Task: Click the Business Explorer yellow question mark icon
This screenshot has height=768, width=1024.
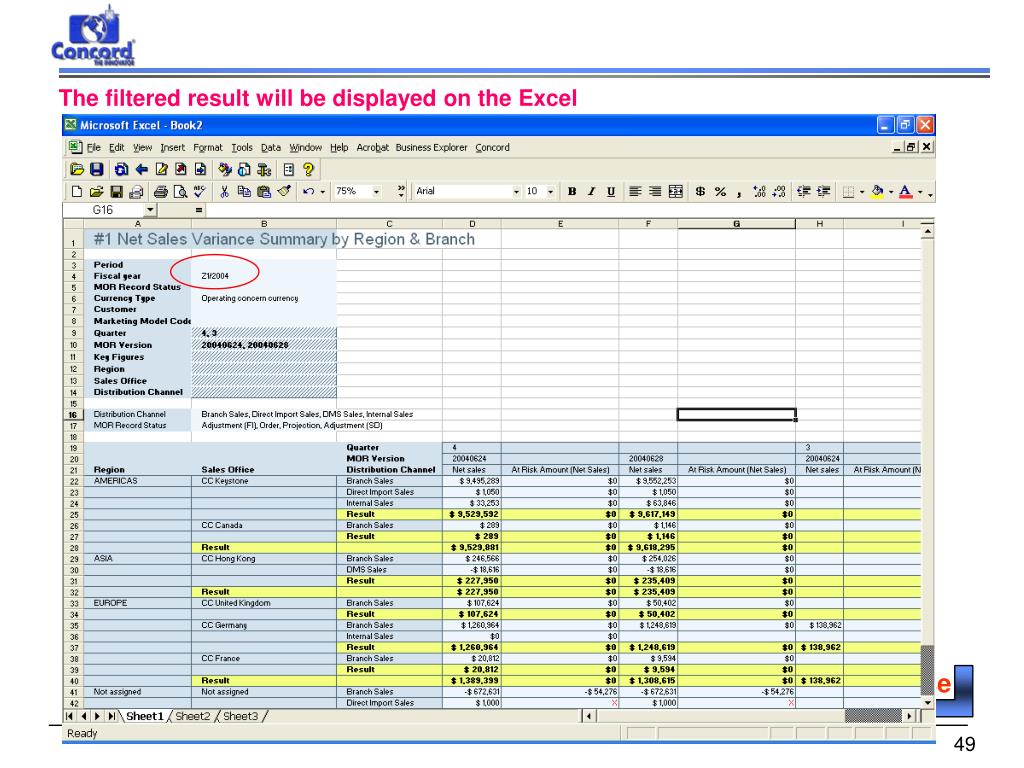Action: pyautogui.click(x=308, y=170)
